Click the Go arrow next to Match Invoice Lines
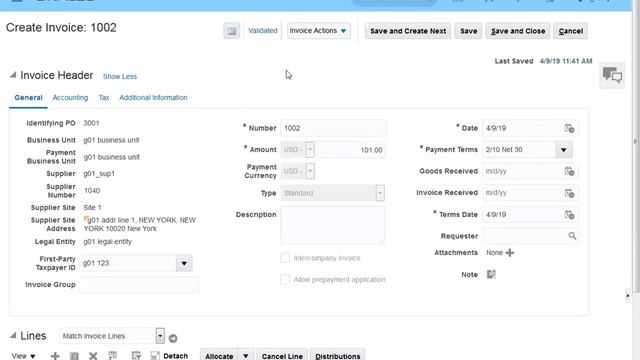This screenshot has width=640, height=360. point(173,338)
